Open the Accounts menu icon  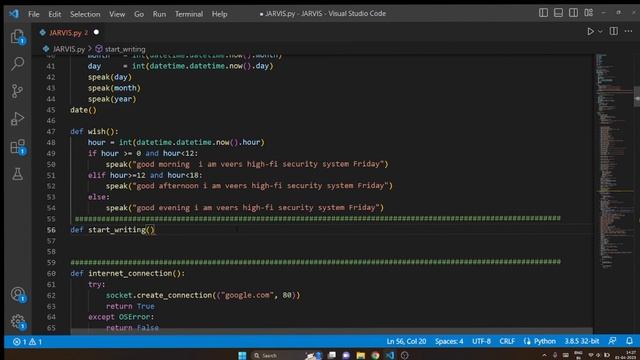pyautogui.click(x=18, y=294)
